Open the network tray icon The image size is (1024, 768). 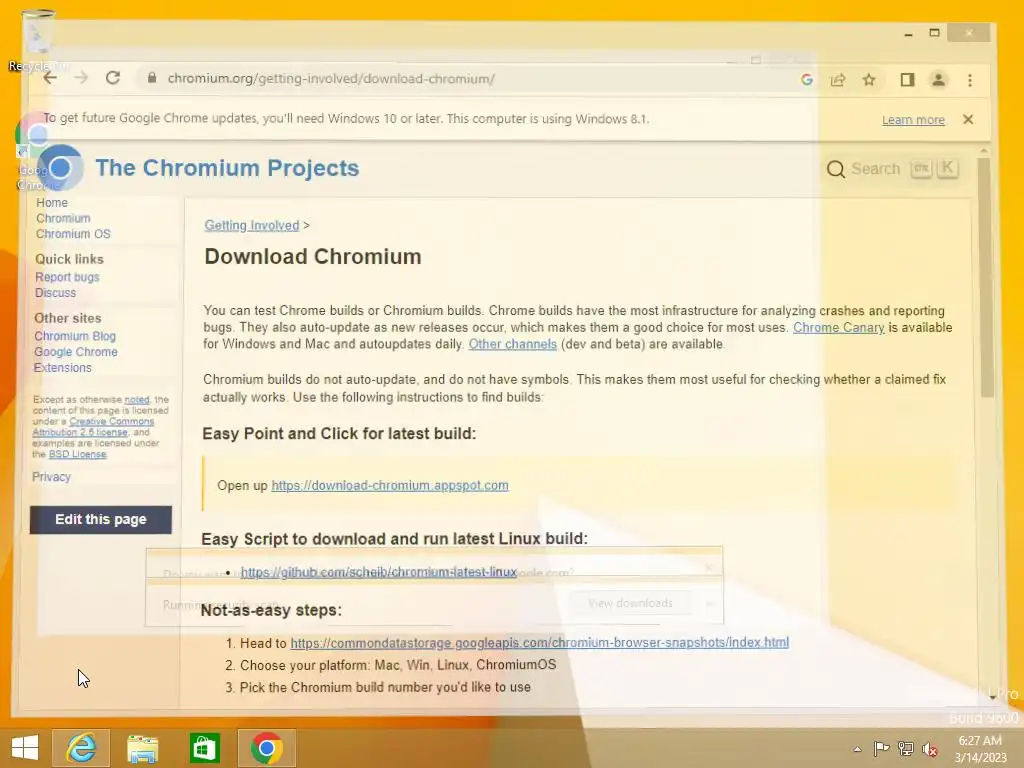[x=906, y=749]
